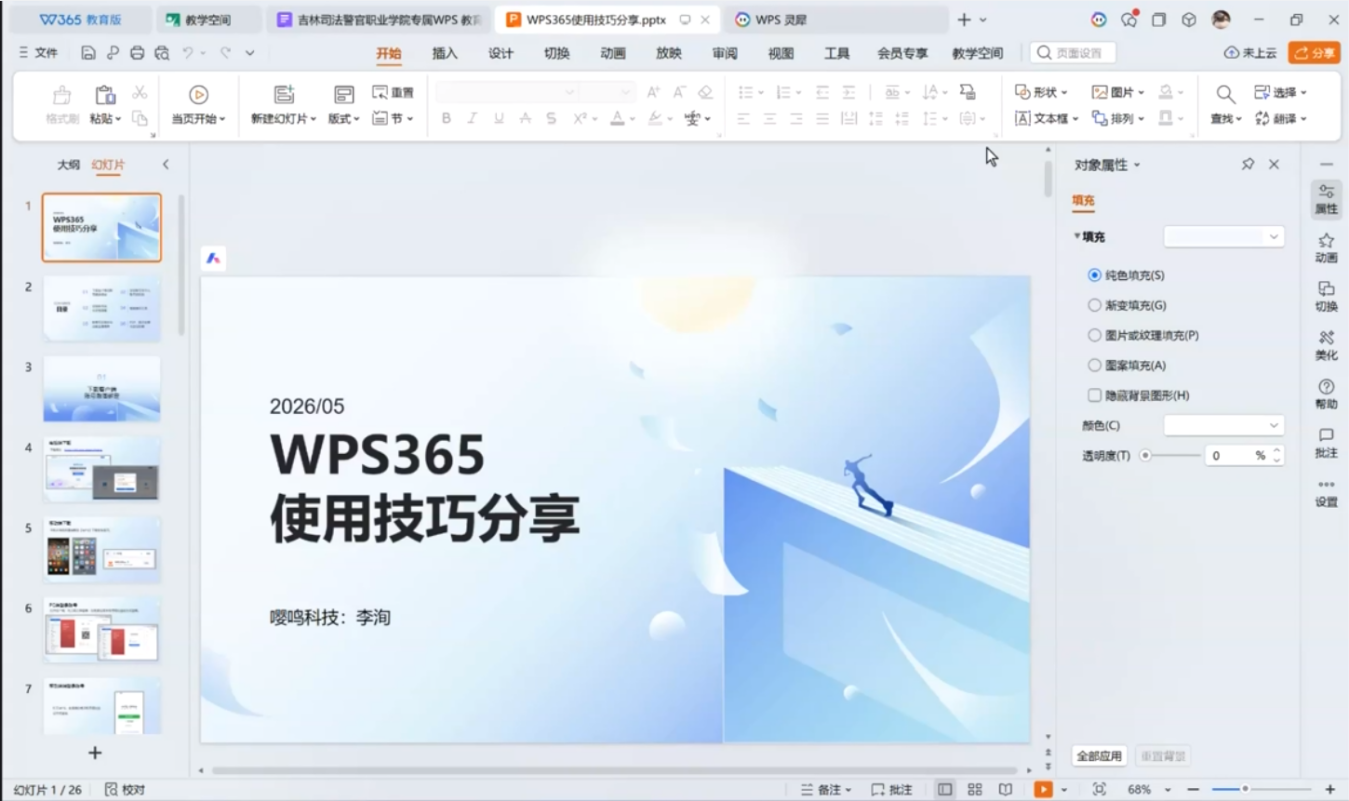
Task: Click zoom out minus button
Action: tap(1193, 789)
